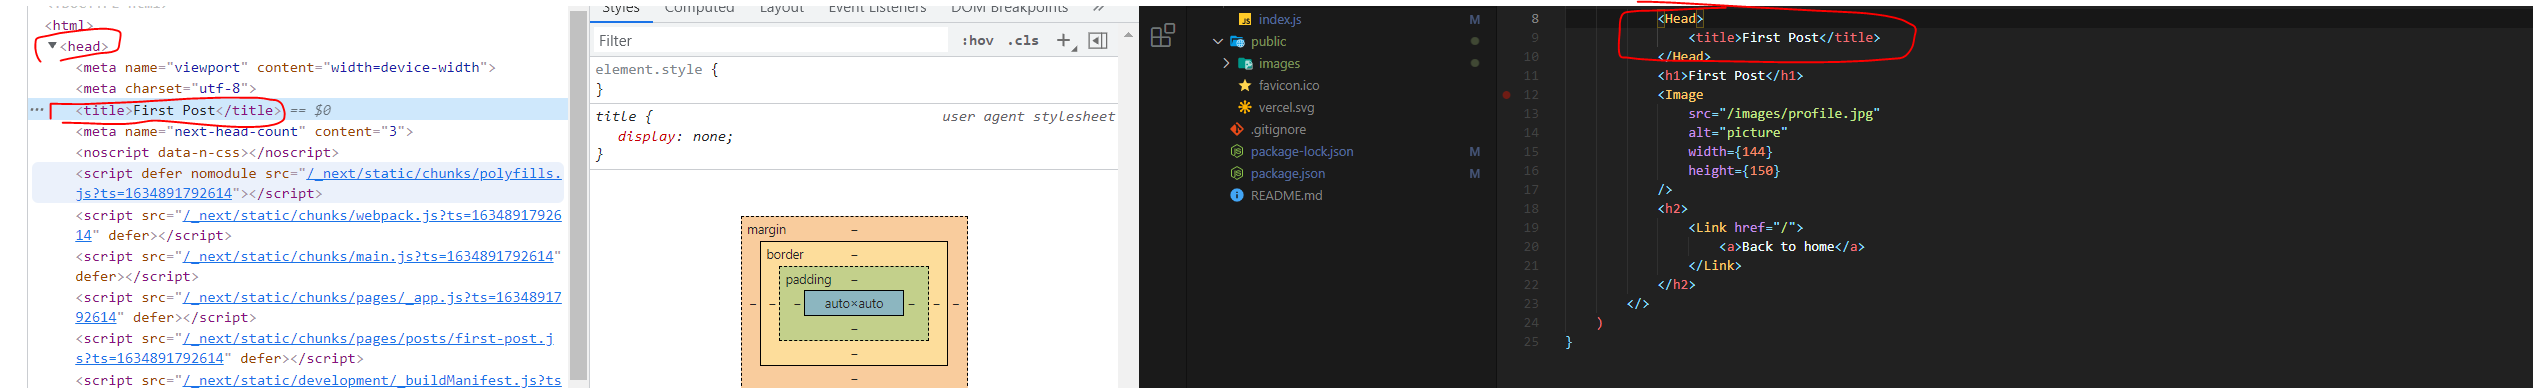Open index.js in the explorer
The height and width of the screenshot is (388, 2533).
(x=1280, y=19)
